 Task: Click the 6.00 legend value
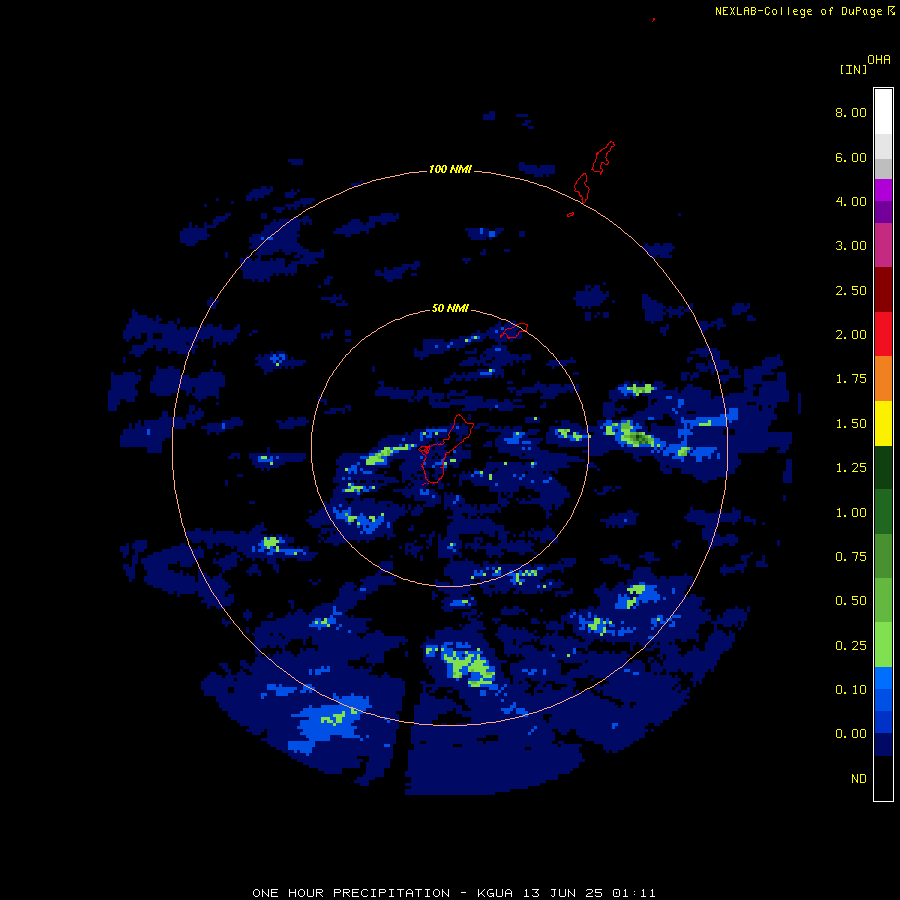coord(851,157)
